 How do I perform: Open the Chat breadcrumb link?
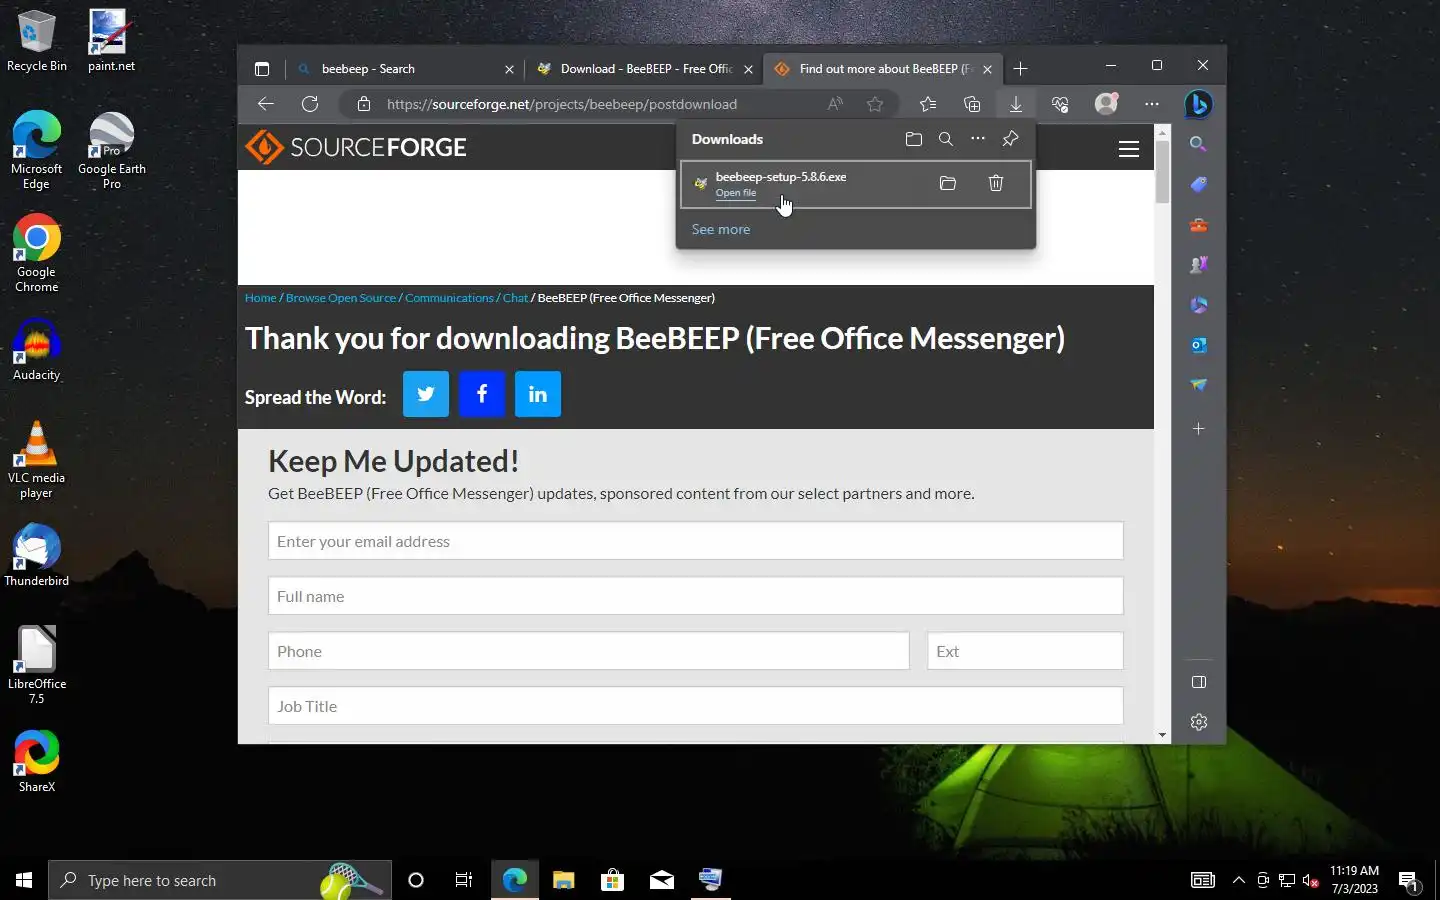[x=515, y=298]
